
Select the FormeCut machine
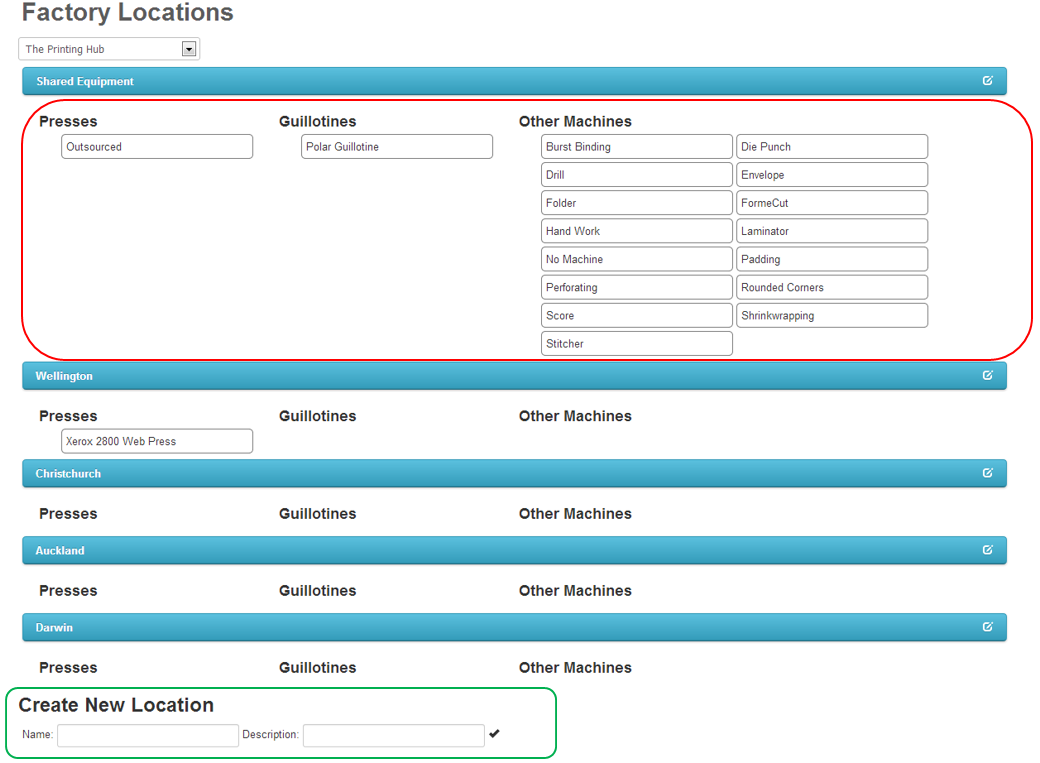pyautogui.click(x=832, y=203)
